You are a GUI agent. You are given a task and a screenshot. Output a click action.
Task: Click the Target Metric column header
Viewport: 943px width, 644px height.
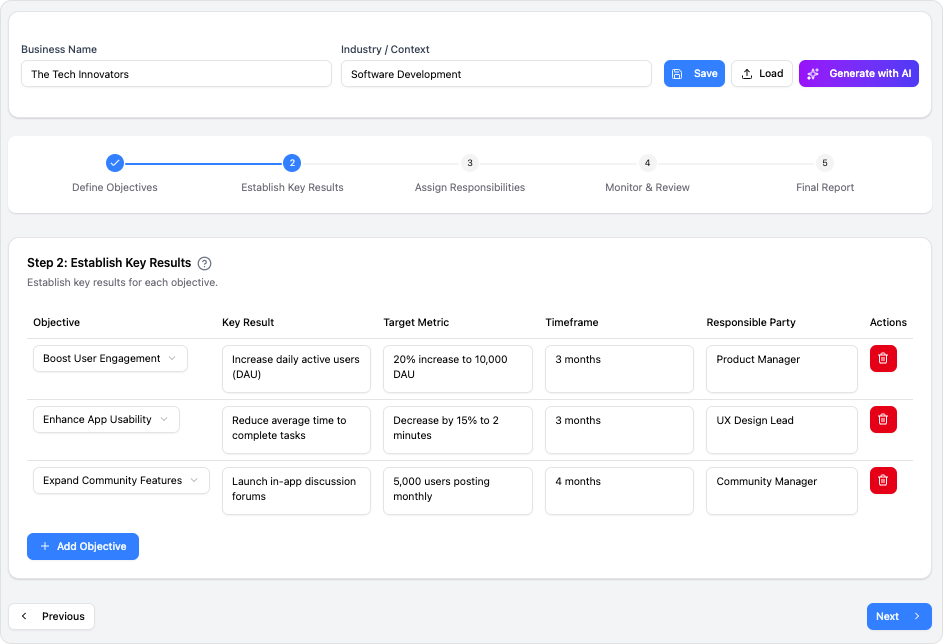(x=416, y=322)
